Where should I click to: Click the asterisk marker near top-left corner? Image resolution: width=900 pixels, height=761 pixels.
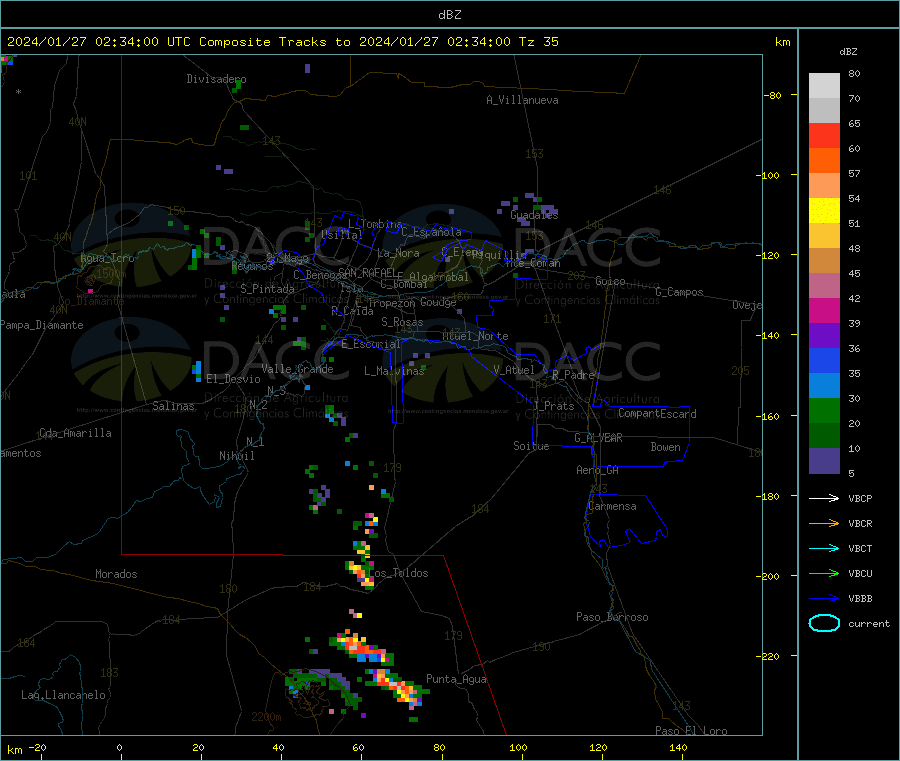18,92
